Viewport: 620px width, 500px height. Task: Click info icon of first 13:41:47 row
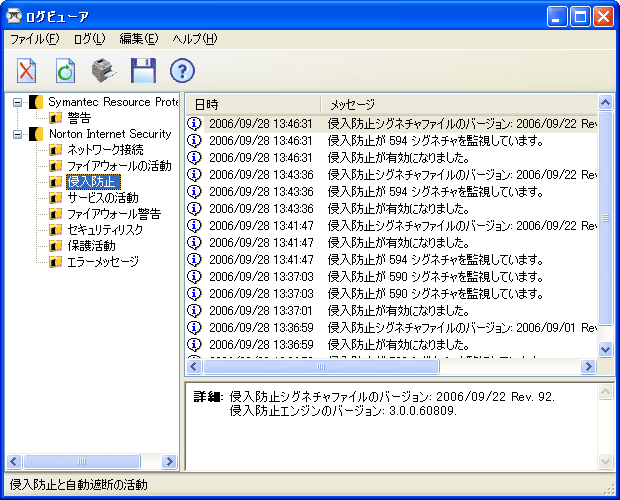[x=194, y=226]
